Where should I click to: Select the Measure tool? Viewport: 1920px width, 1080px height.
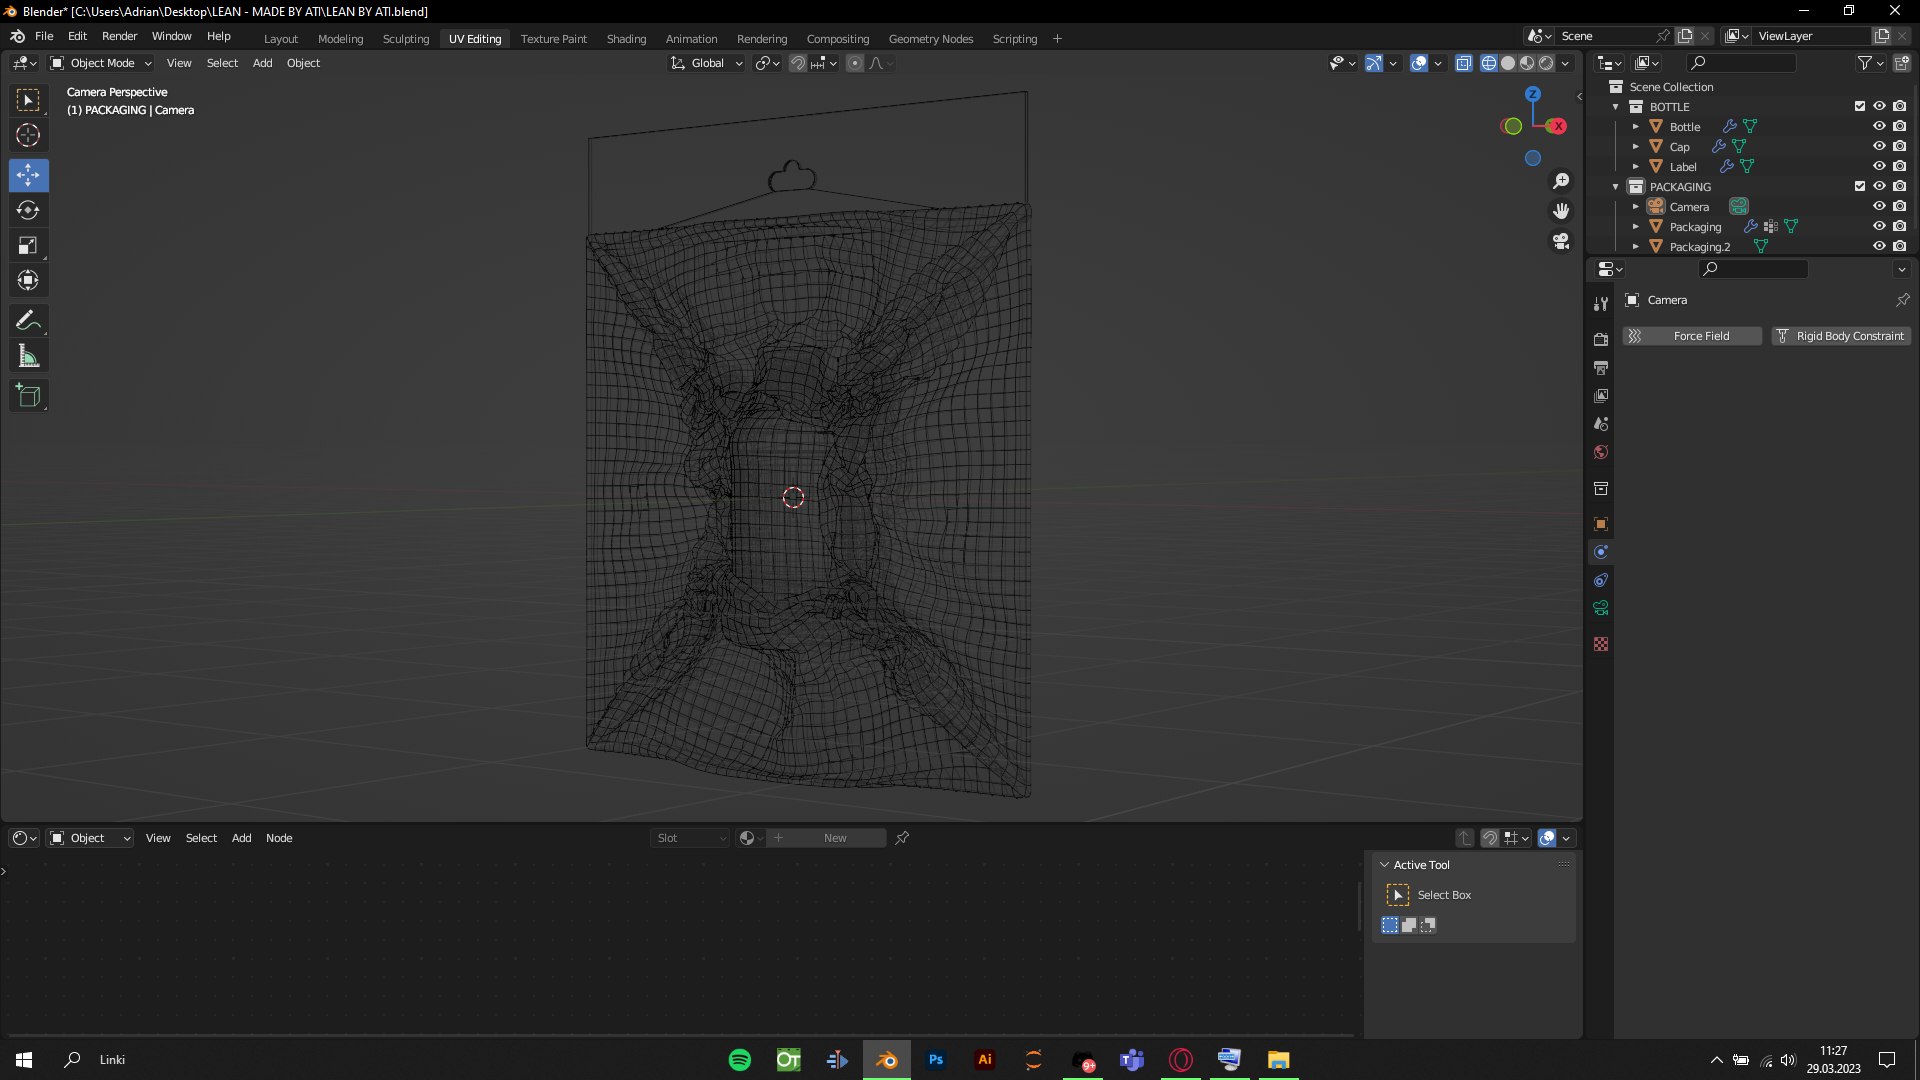click(x=28, y=356)
